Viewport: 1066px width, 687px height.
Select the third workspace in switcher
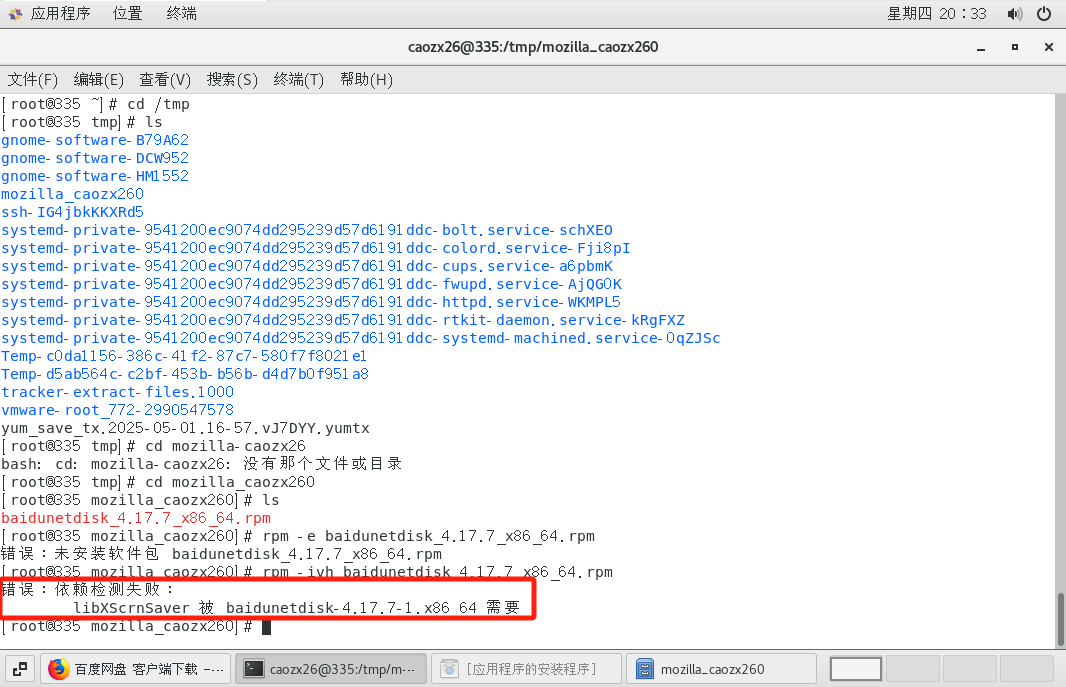click(969, 669)
